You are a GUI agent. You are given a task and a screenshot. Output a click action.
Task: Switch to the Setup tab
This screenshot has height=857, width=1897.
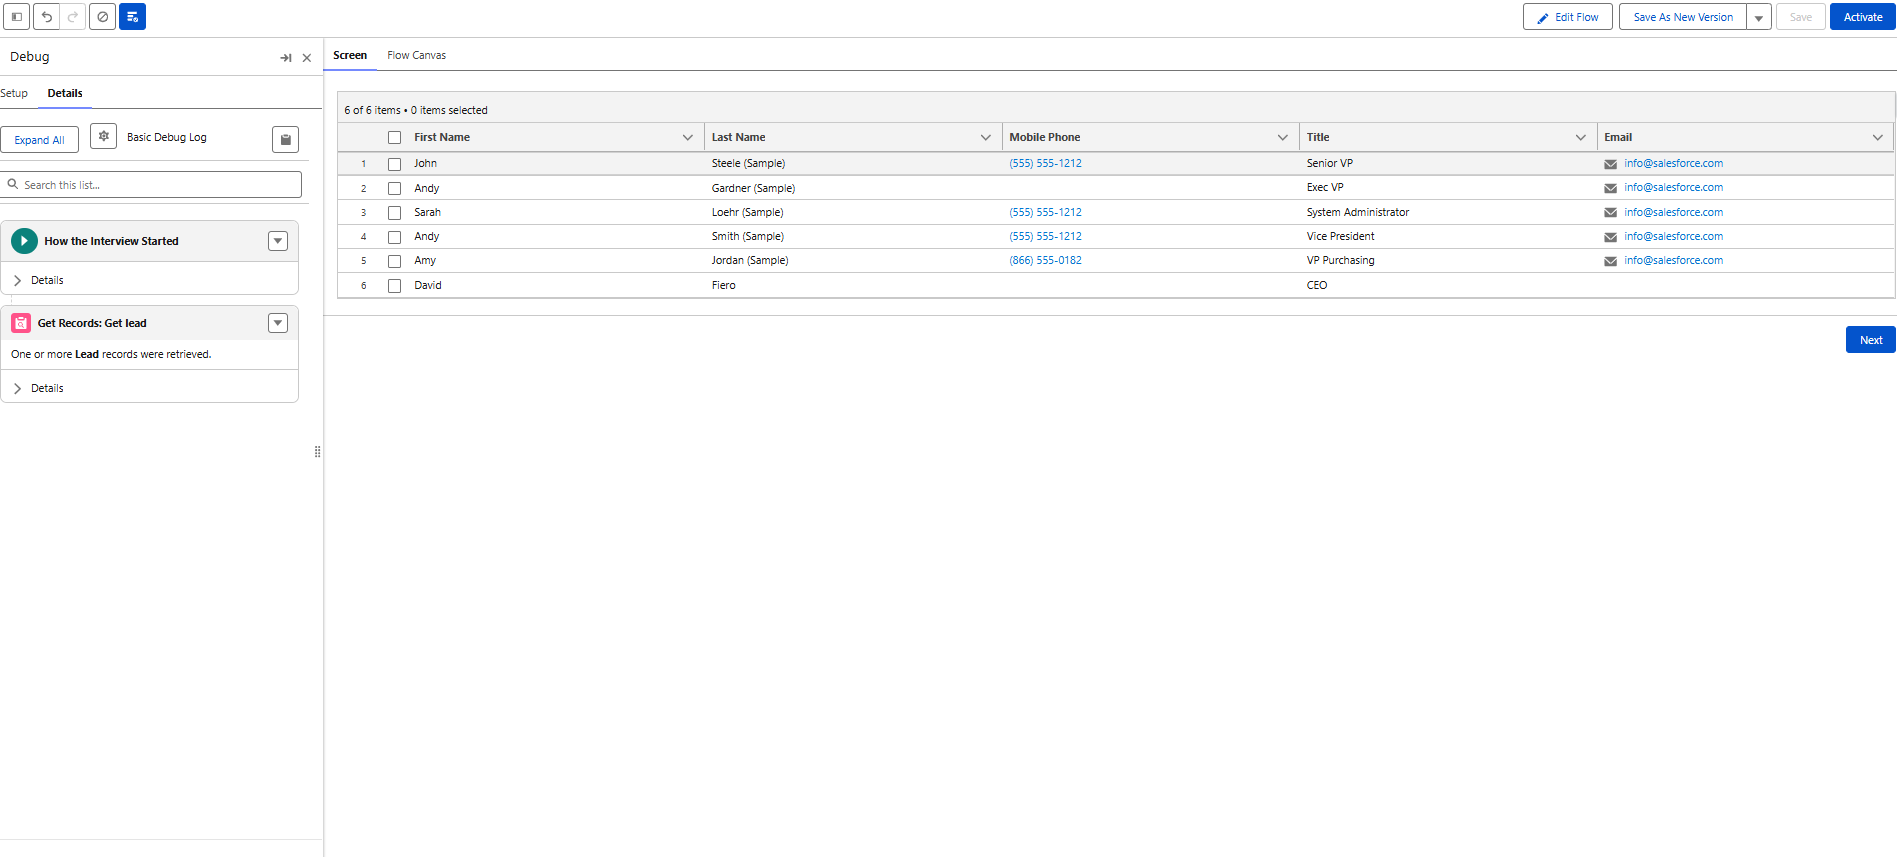click(x=14, y=93)
